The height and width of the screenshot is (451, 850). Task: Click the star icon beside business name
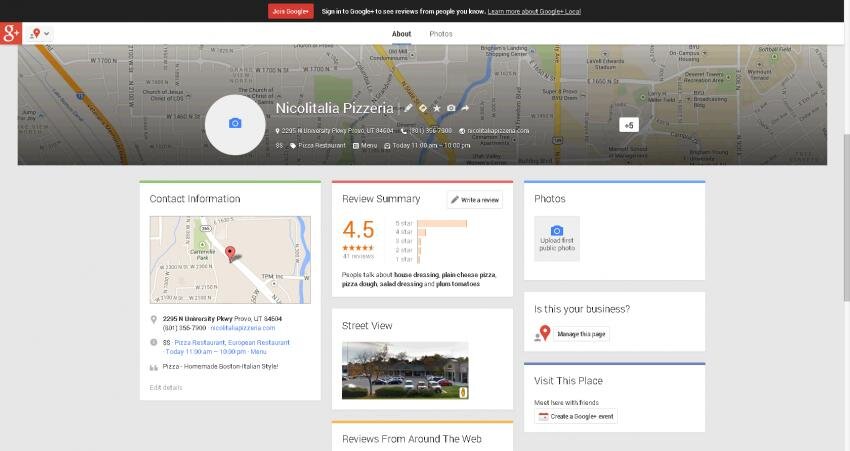click(437, 108)
